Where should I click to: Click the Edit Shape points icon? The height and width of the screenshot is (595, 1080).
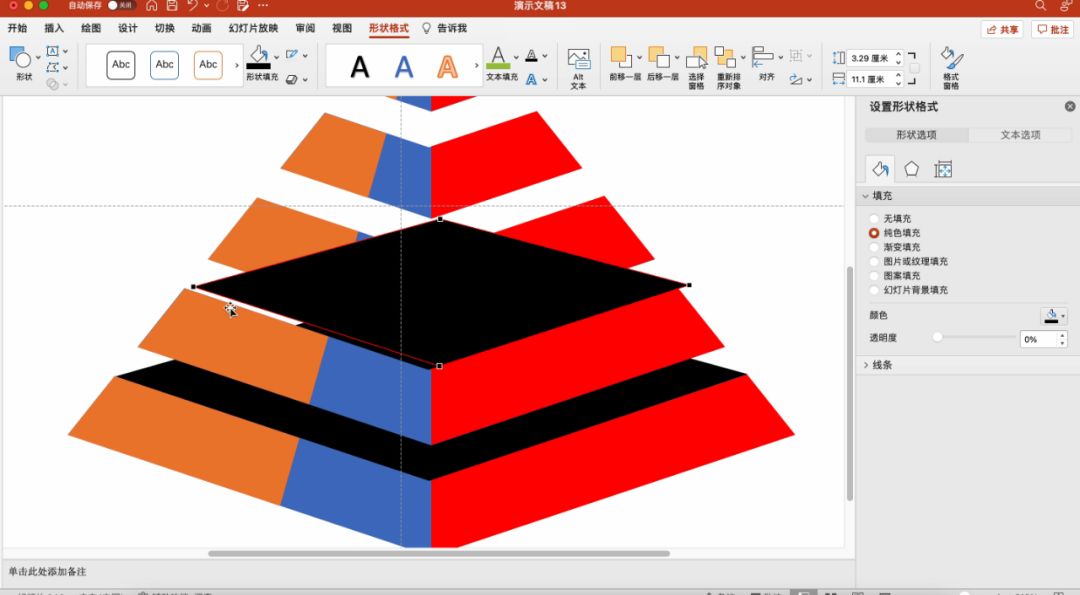[x=52, y=67]
